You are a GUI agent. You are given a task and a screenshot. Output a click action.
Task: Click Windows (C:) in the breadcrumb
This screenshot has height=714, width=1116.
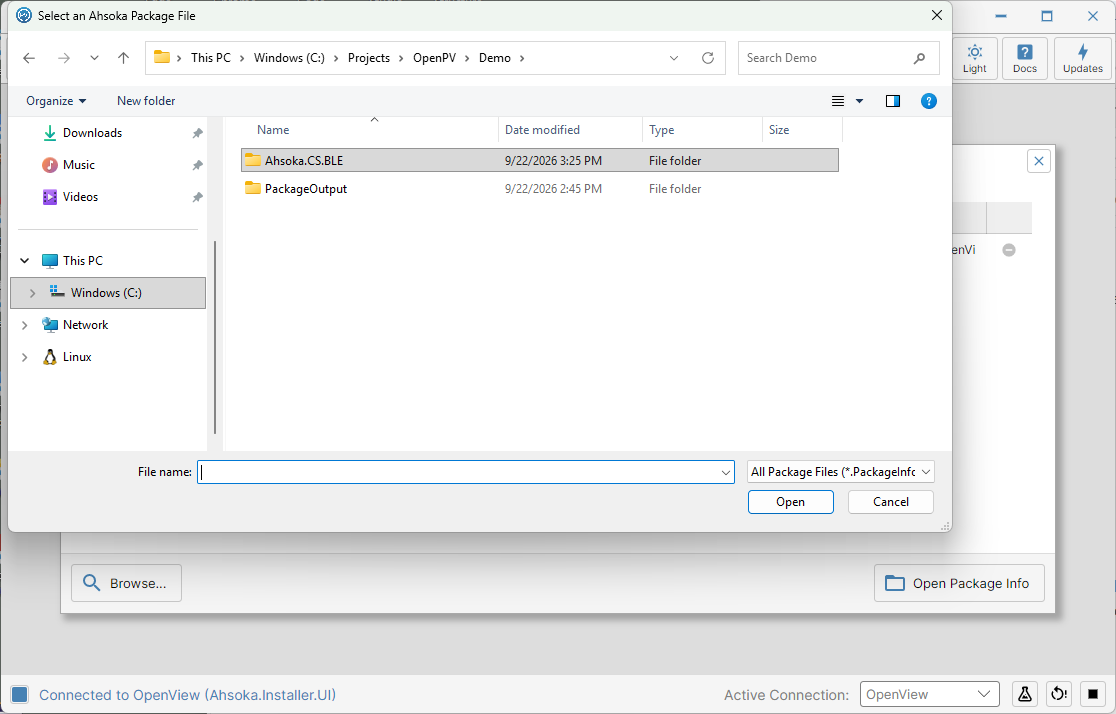(289, 58)
